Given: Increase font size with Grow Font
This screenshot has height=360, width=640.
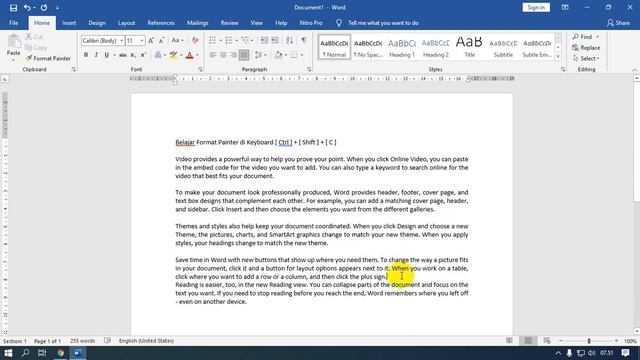Looking at the screenshot, I should [151, 40].
